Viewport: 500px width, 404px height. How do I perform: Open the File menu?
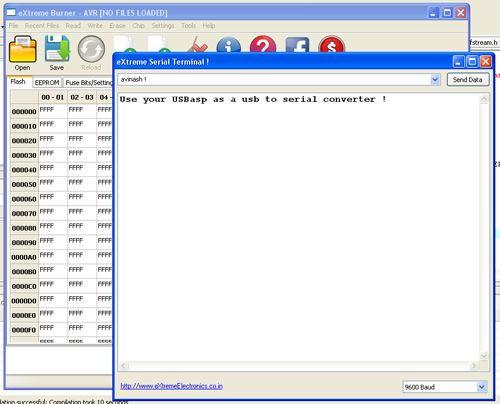coord(14,26)
